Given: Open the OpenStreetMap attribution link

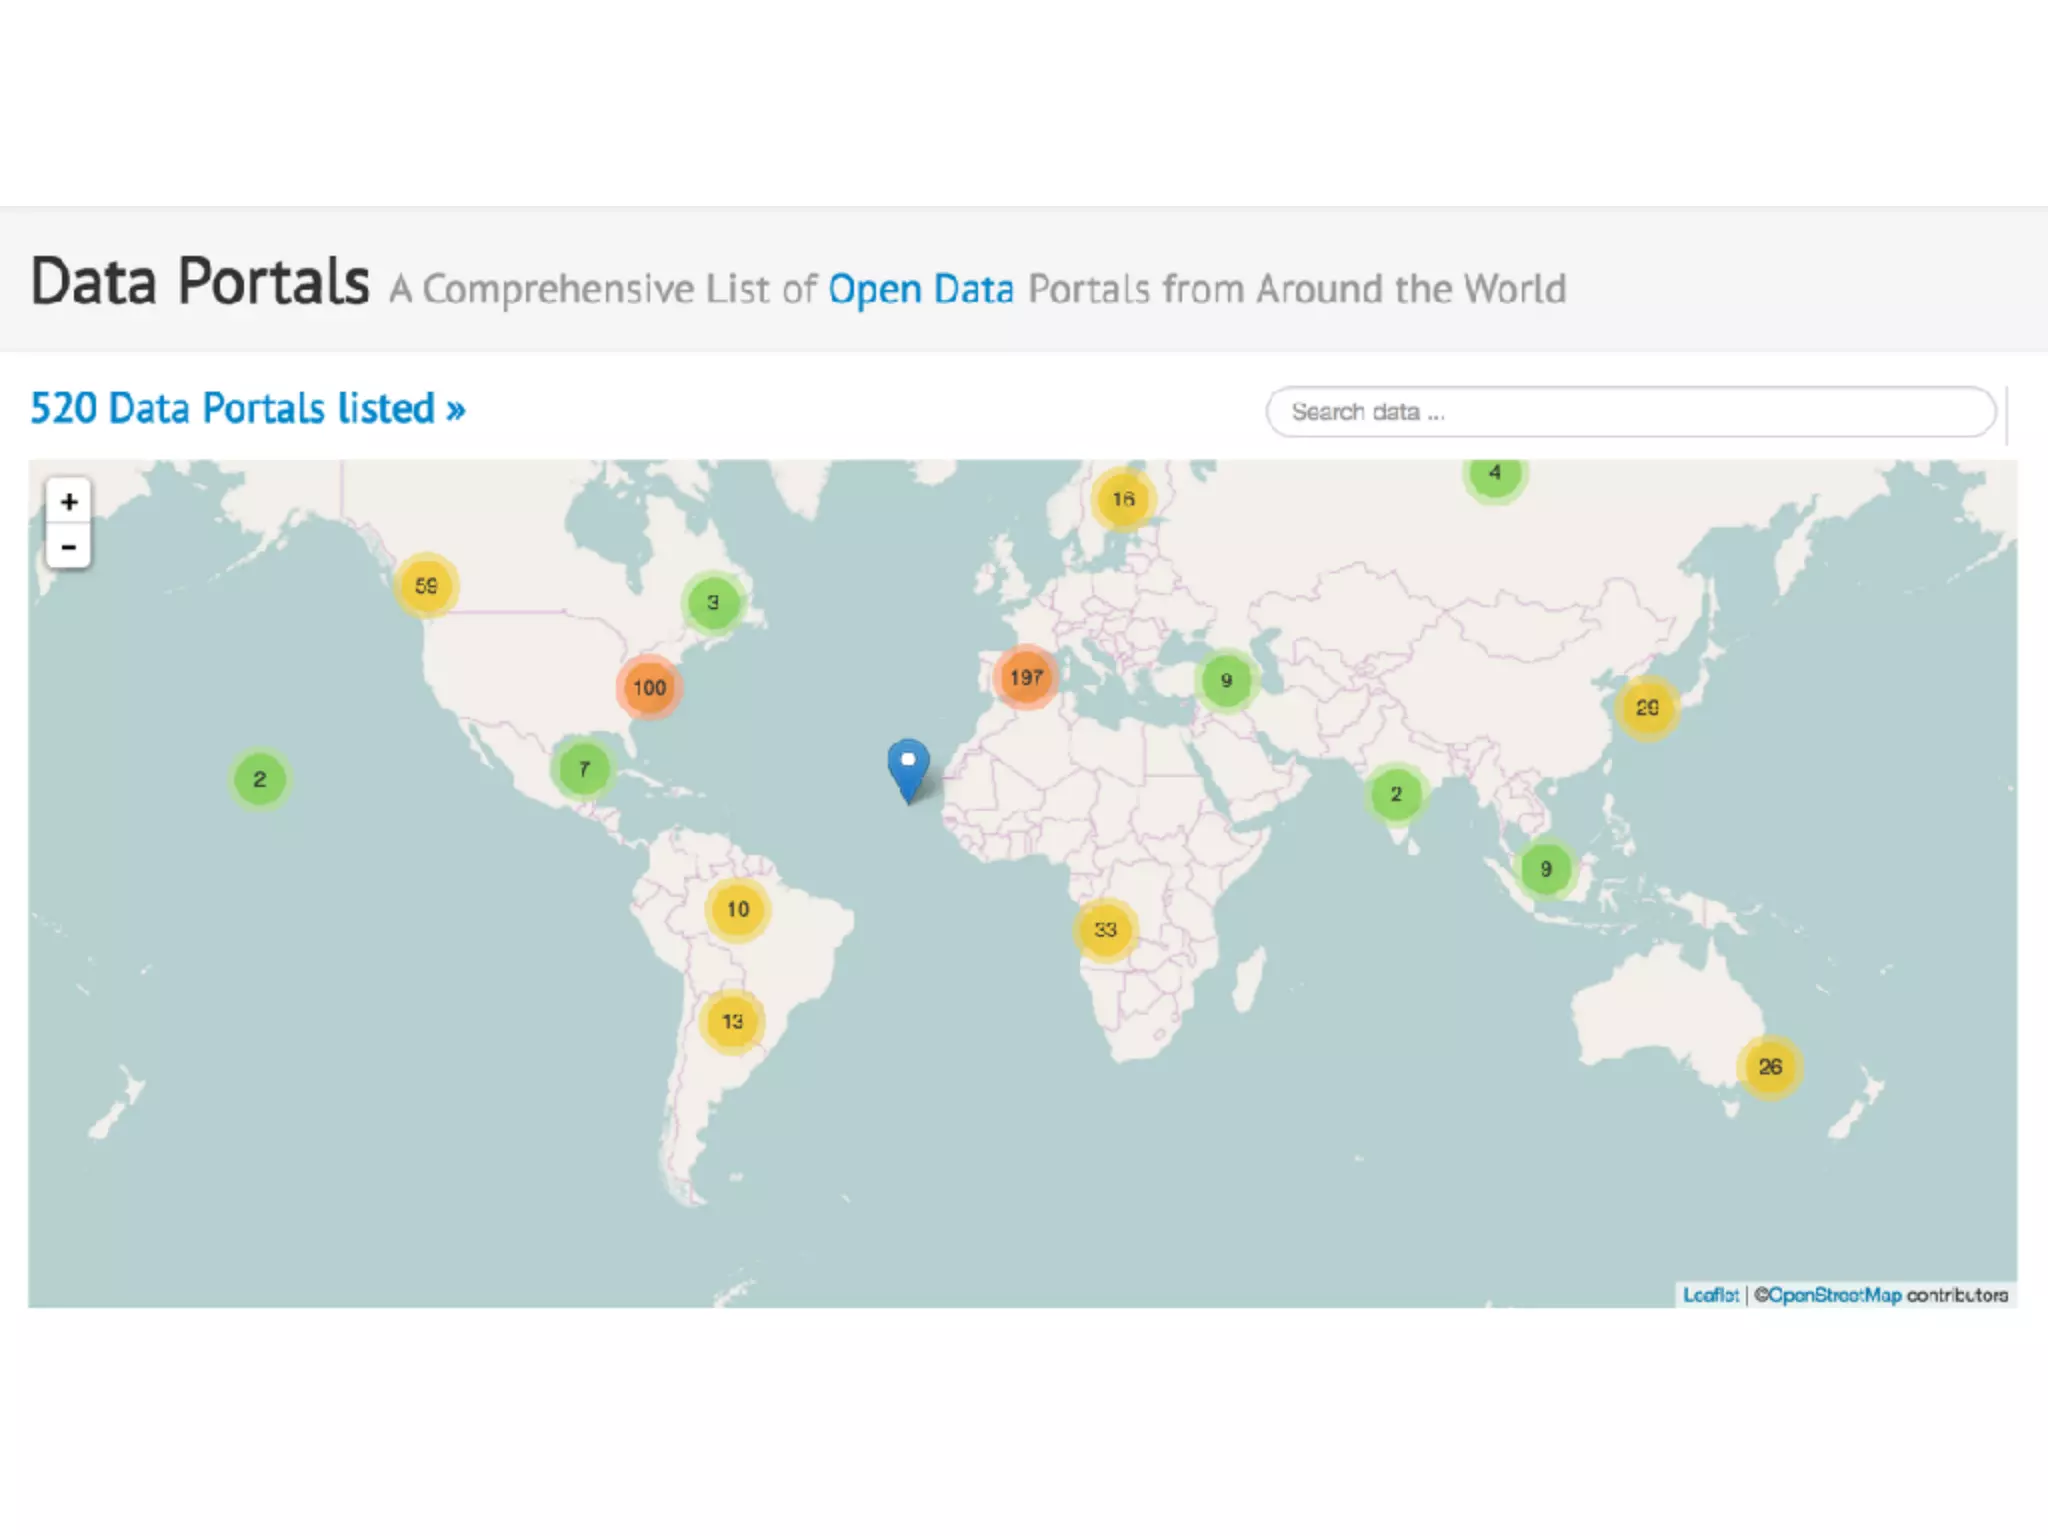Looking at the screenshot, I should (x=1833, y=1295).
